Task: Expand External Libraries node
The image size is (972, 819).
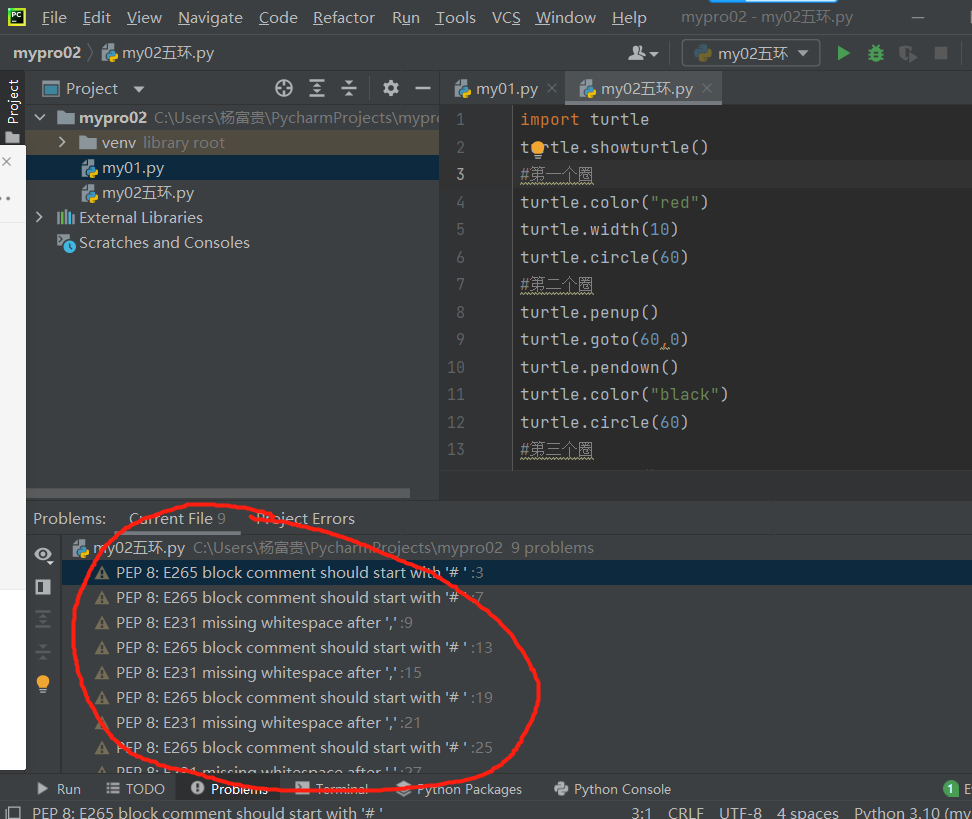Action: pyautogui.click(x=39, y=217)
